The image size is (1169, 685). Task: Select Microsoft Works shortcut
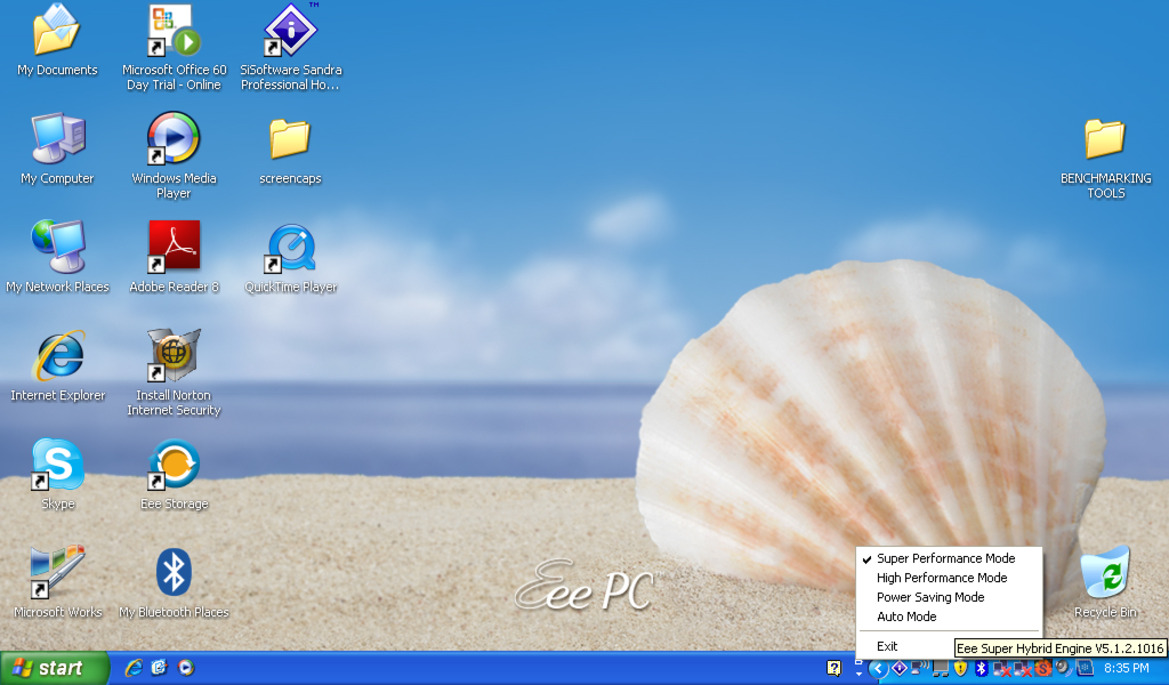coord(57,582)
